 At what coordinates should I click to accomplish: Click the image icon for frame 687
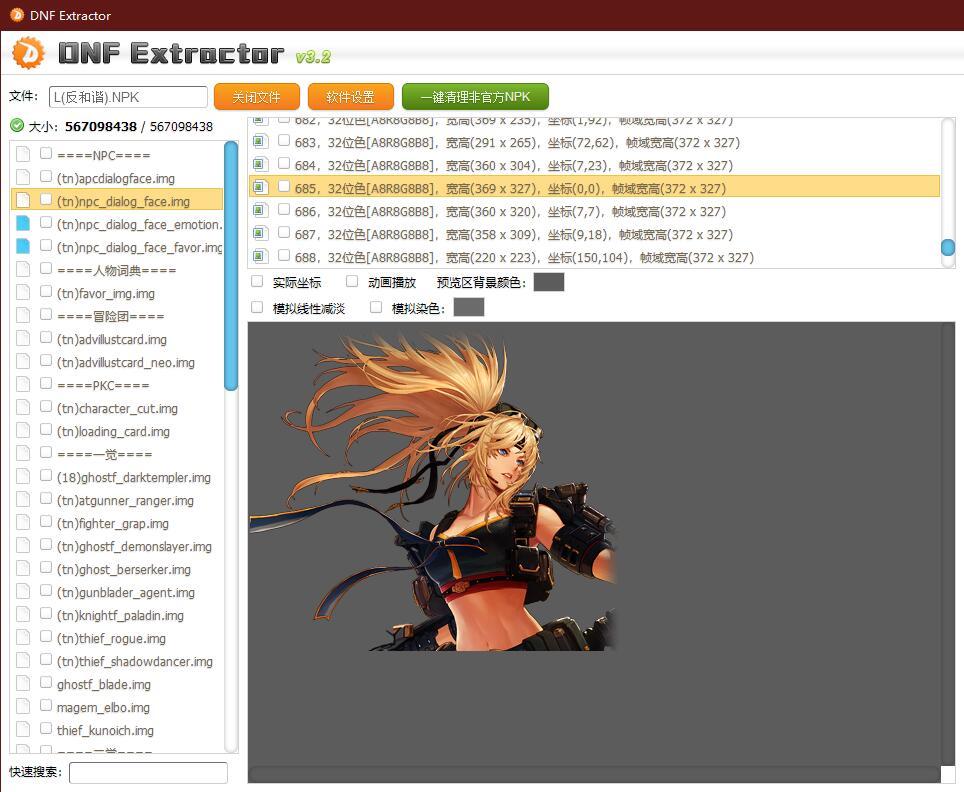[260, 233]
